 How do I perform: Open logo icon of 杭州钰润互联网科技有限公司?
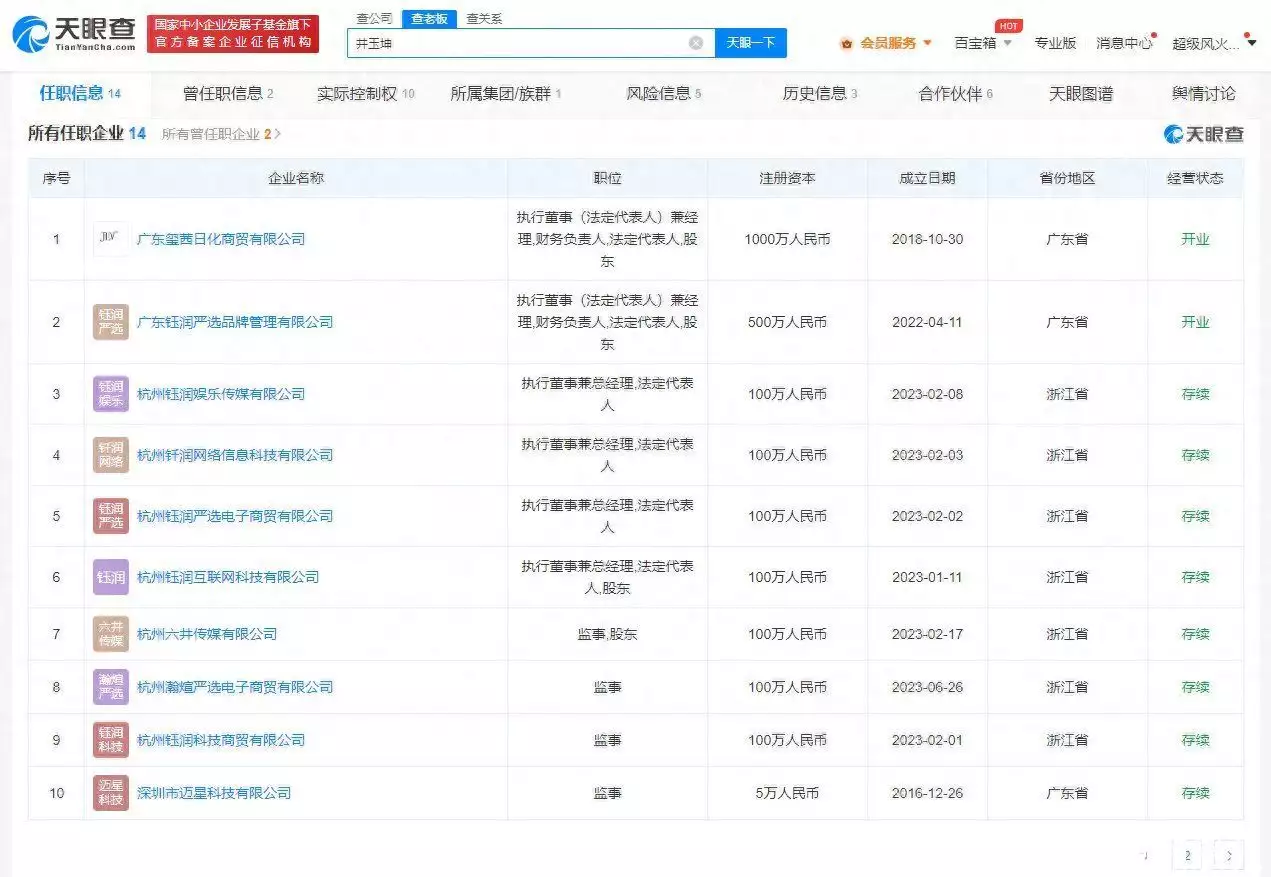point(111,577)
